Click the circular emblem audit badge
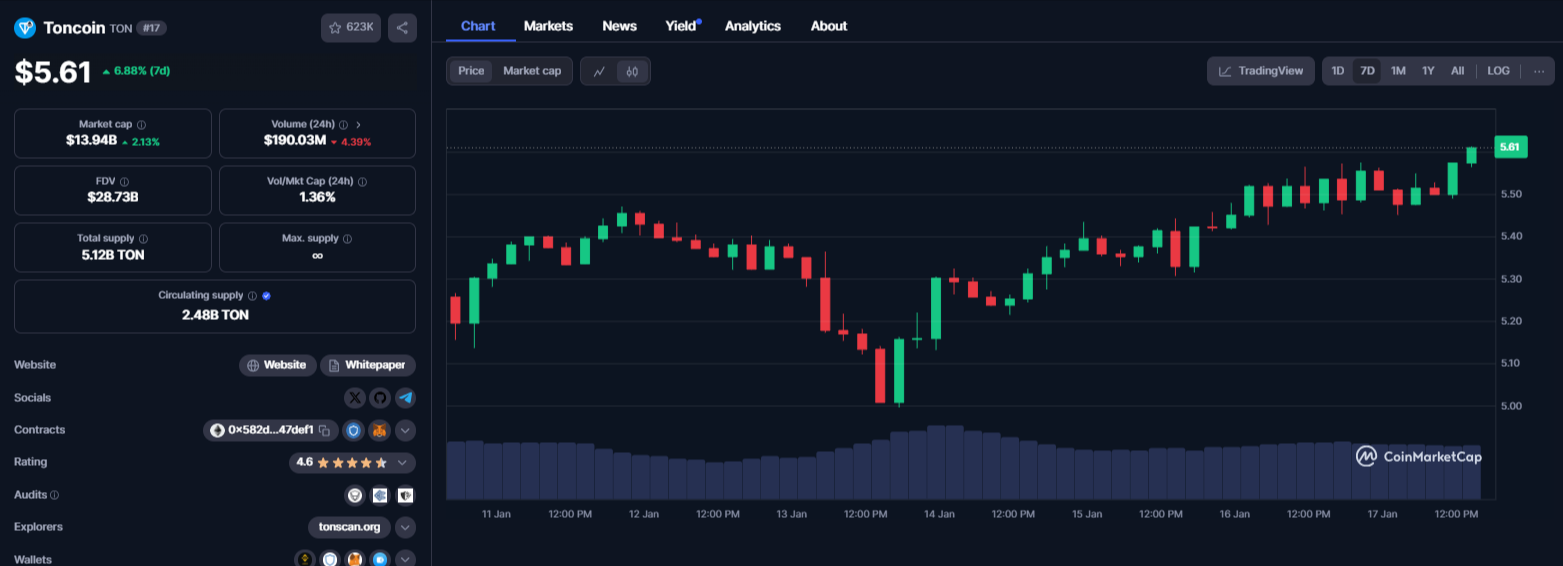Screen dimensions: 1563x566 (354, 495)
